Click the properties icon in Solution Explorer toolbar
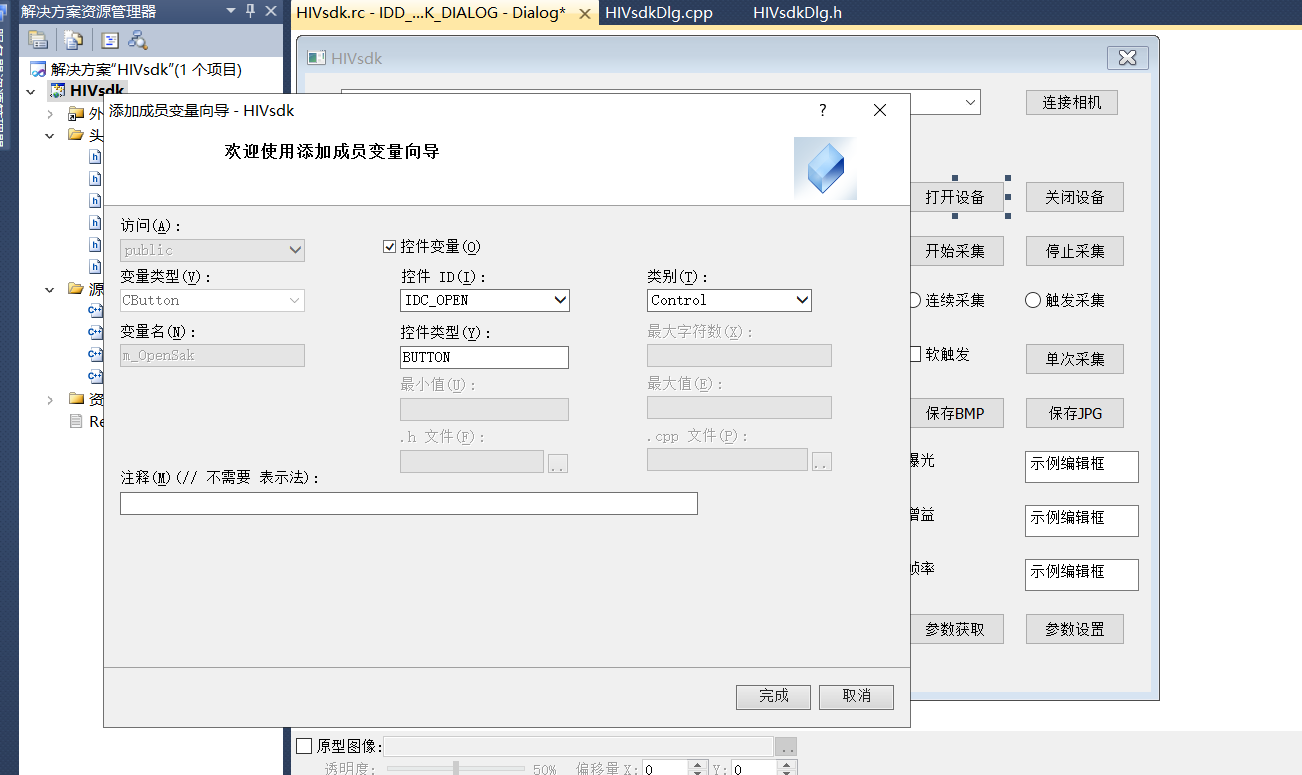Image resolution: width=1302 pixels, height=775 pixels. pyautogui.click(x=110, y=40)
